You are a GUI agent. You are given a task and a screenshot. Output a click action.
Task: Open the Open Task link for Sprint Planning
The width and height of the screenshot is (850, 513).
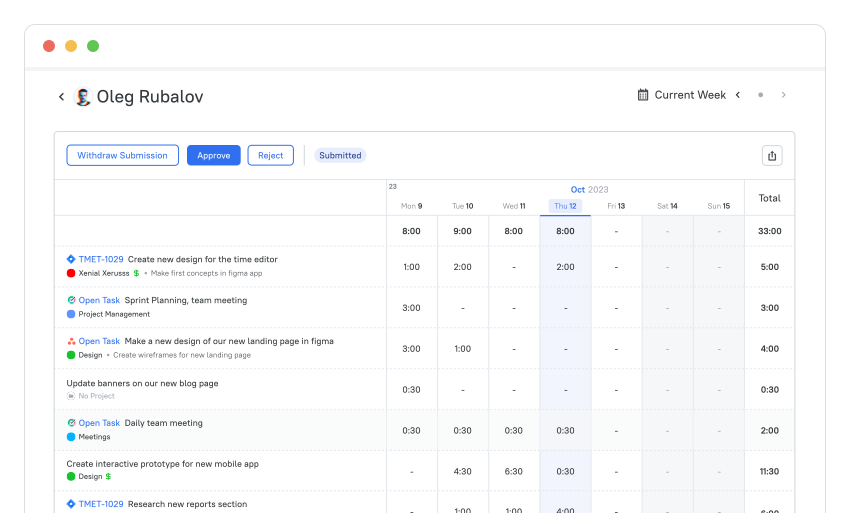(x=99, y=300)
